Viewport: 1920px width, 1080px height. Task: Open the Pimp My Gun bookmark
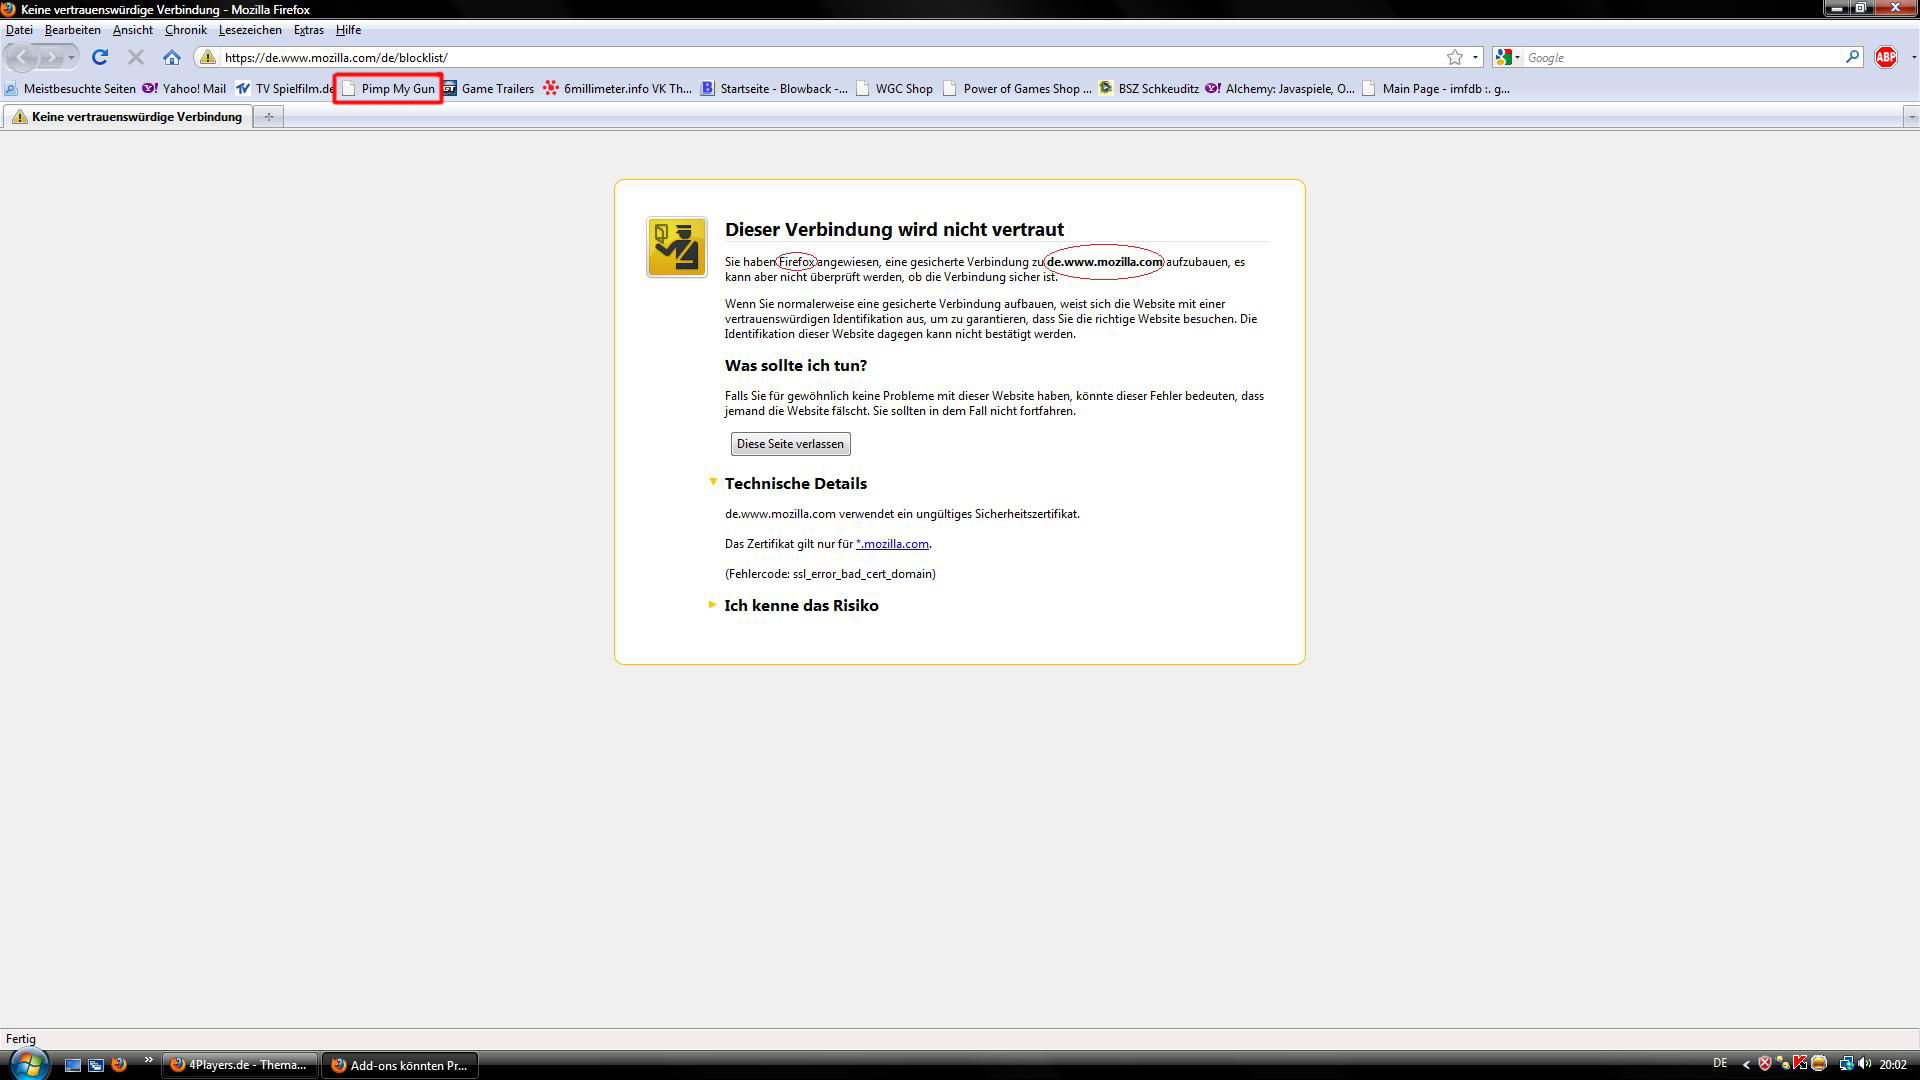pyautogui.click(x=389, y=88)
